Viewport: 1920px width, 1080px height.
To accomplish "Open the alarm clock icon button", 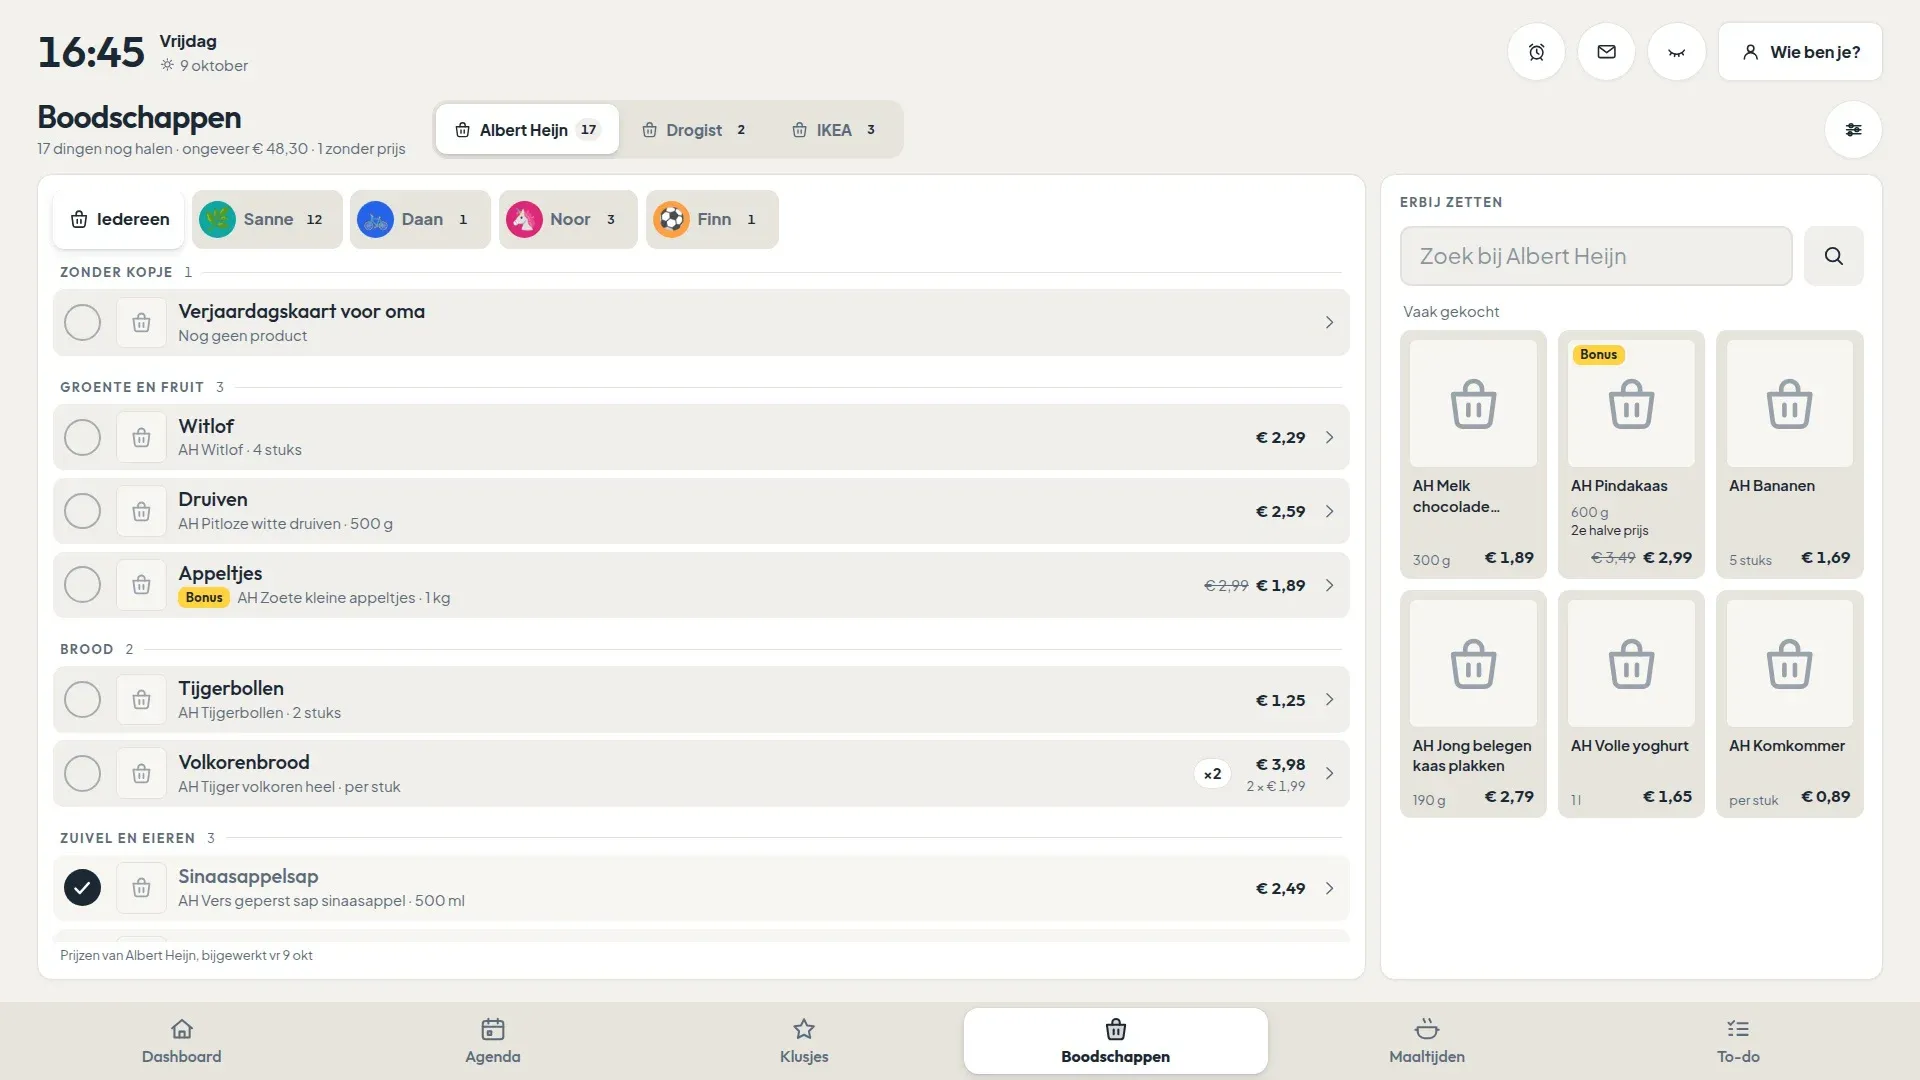I will tap(1536, 52).
